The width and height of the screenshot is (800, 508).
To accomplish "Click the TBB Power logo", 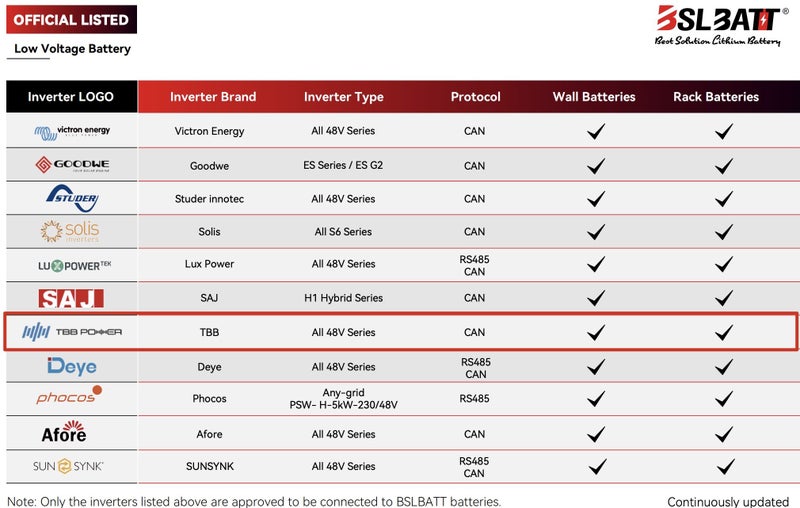I will tap(72, 332).
